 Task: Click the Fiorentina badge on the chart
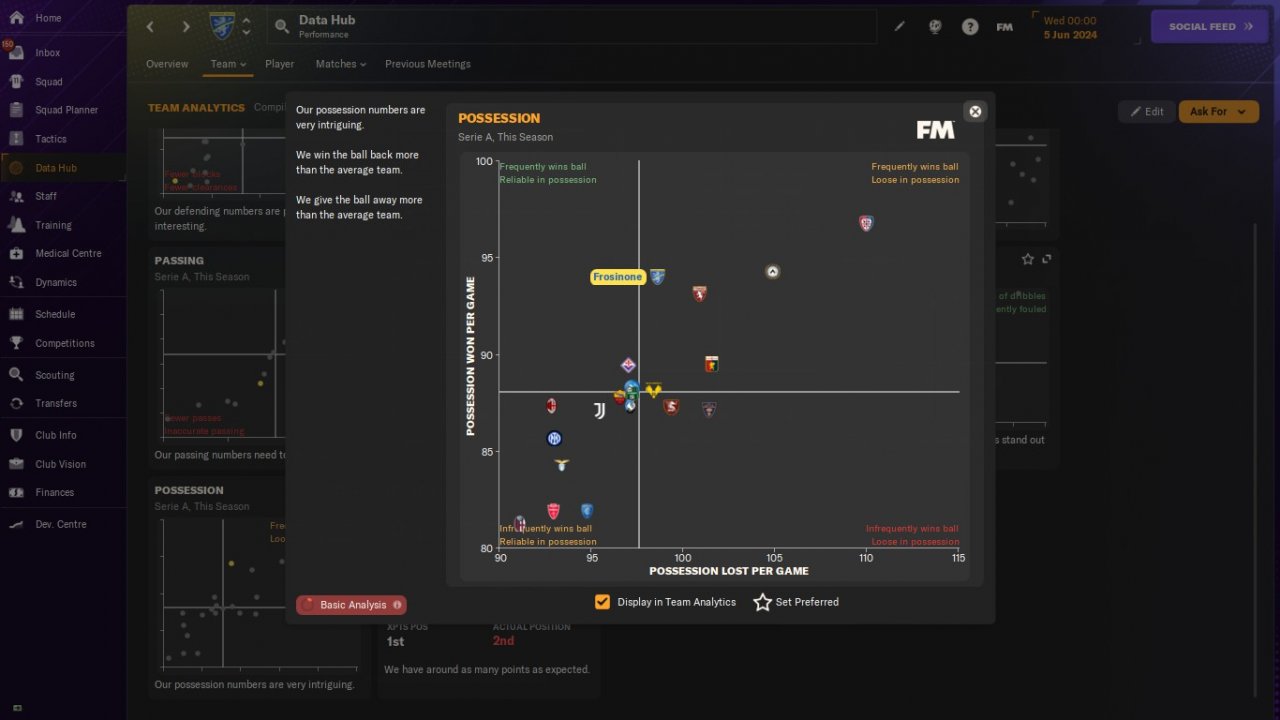coord(628,365)
